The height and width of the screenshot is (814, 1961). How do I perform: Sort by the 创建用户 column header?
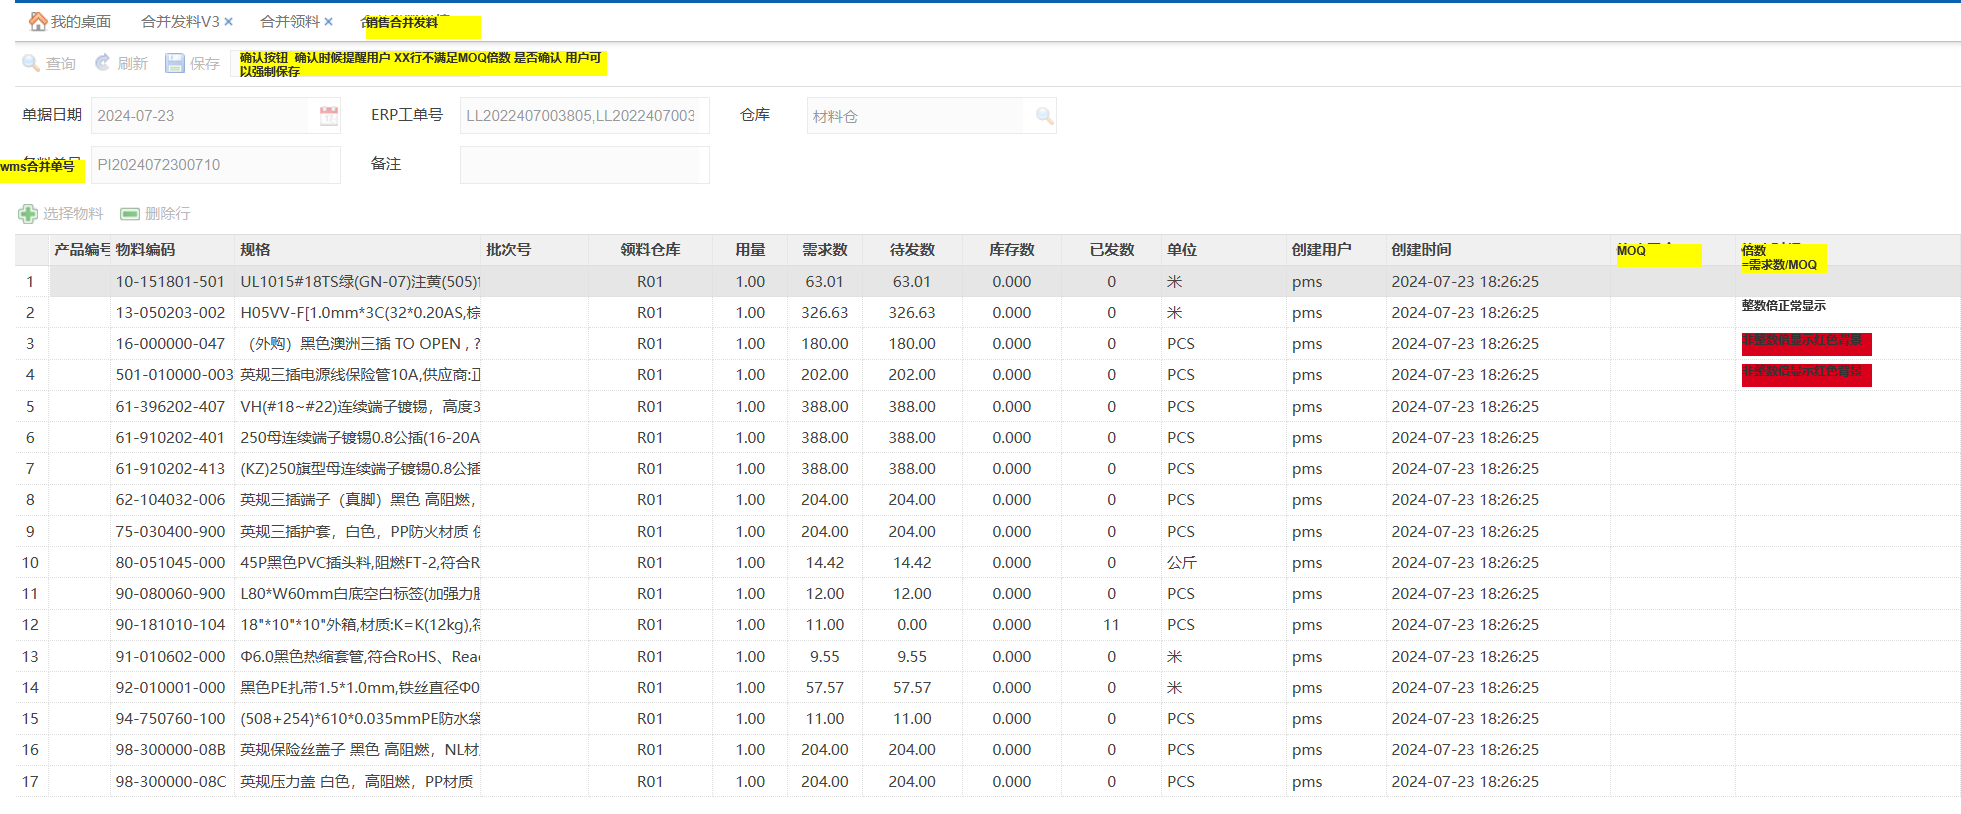point(1336,250)
